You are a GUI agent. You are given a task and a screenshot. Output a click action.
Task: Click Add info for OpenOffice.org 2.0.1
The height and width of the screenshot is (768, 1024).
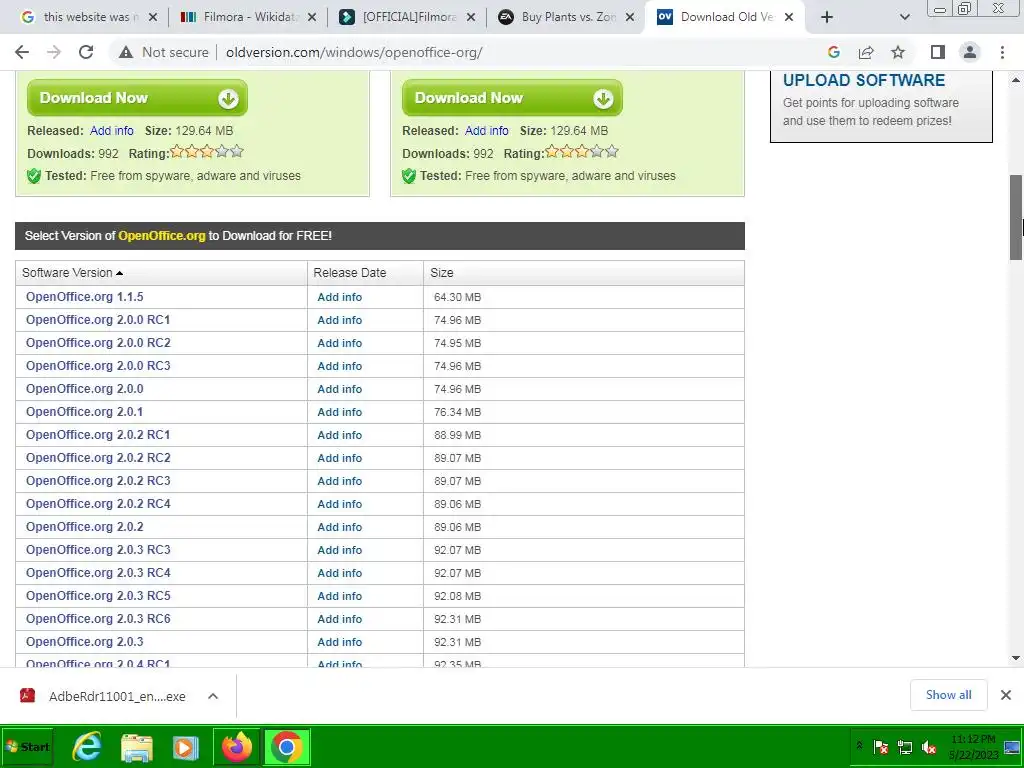coord(340,412)
